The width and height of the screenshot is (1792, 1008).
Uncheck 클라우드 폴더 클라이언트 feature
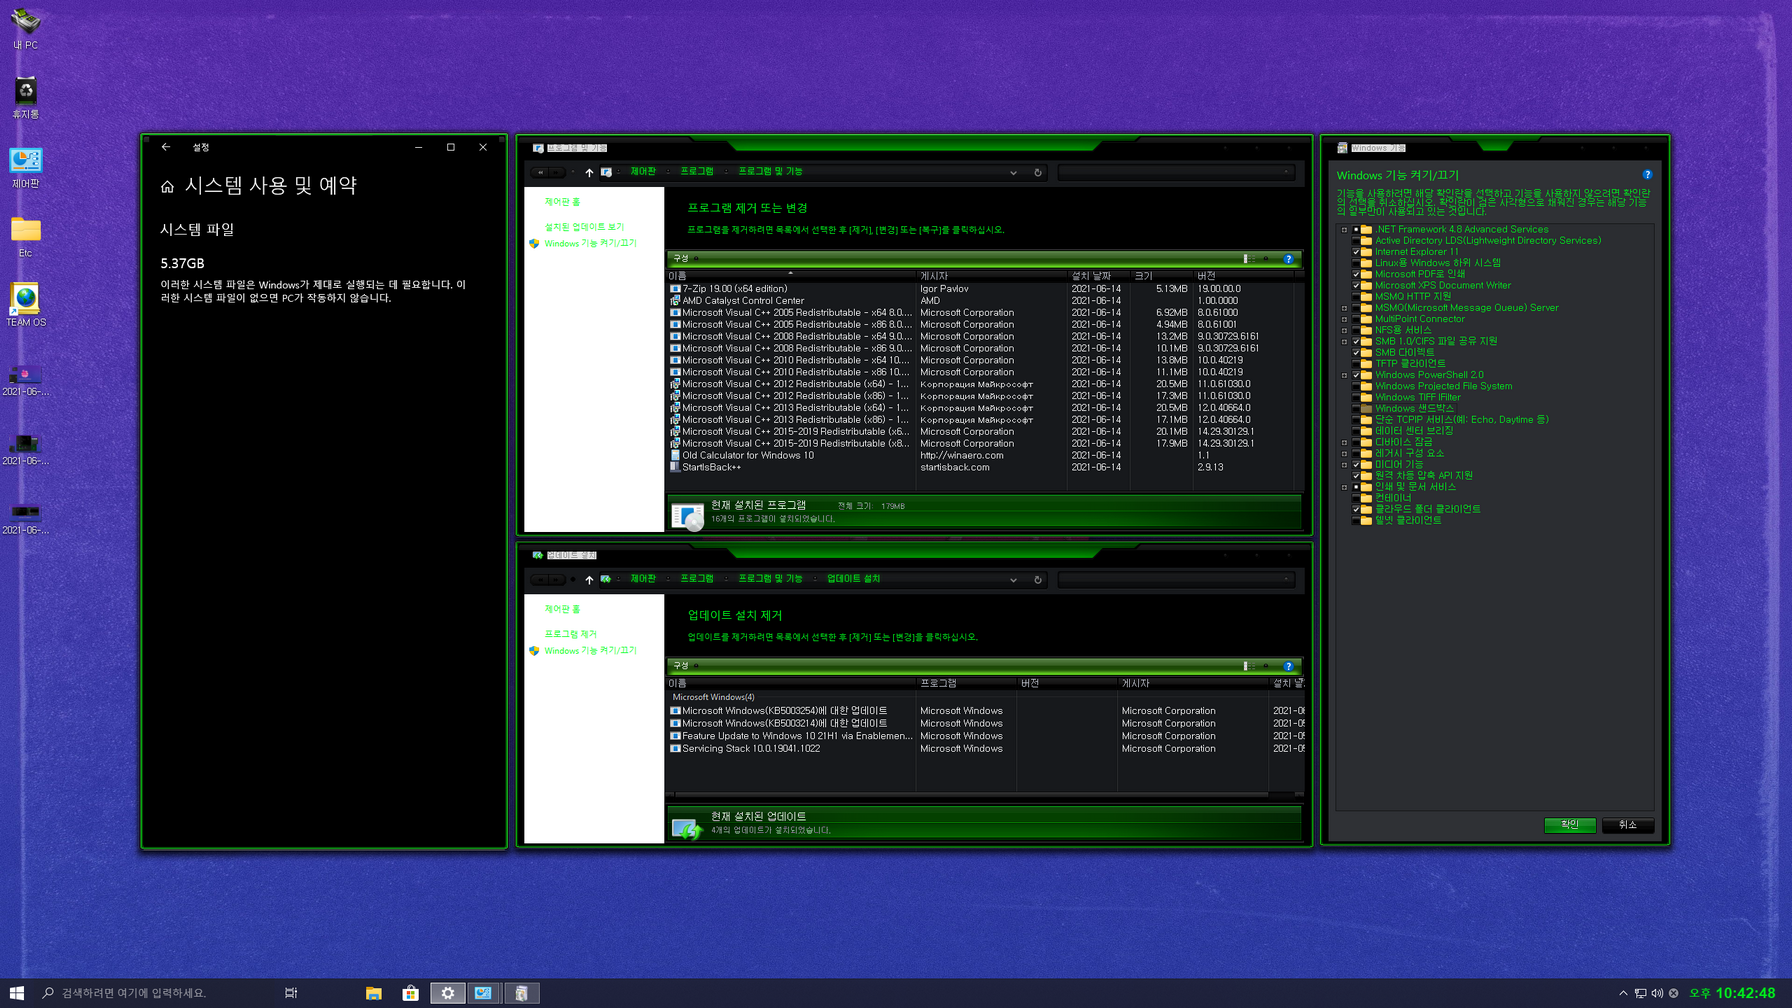point(1356,509)
